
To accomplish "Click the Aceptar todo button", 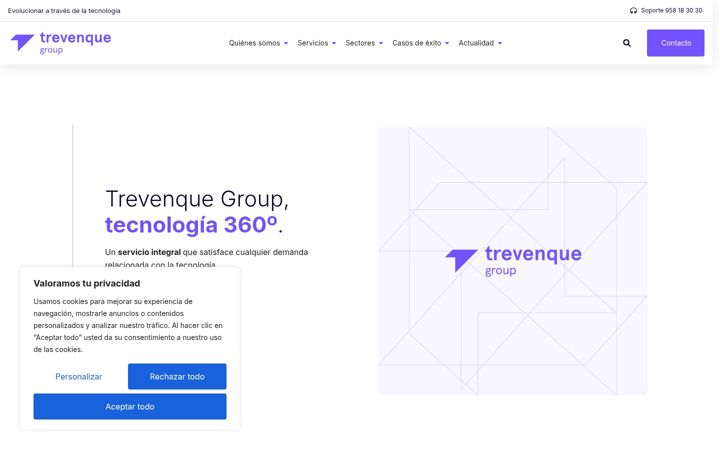I will 130,406.
